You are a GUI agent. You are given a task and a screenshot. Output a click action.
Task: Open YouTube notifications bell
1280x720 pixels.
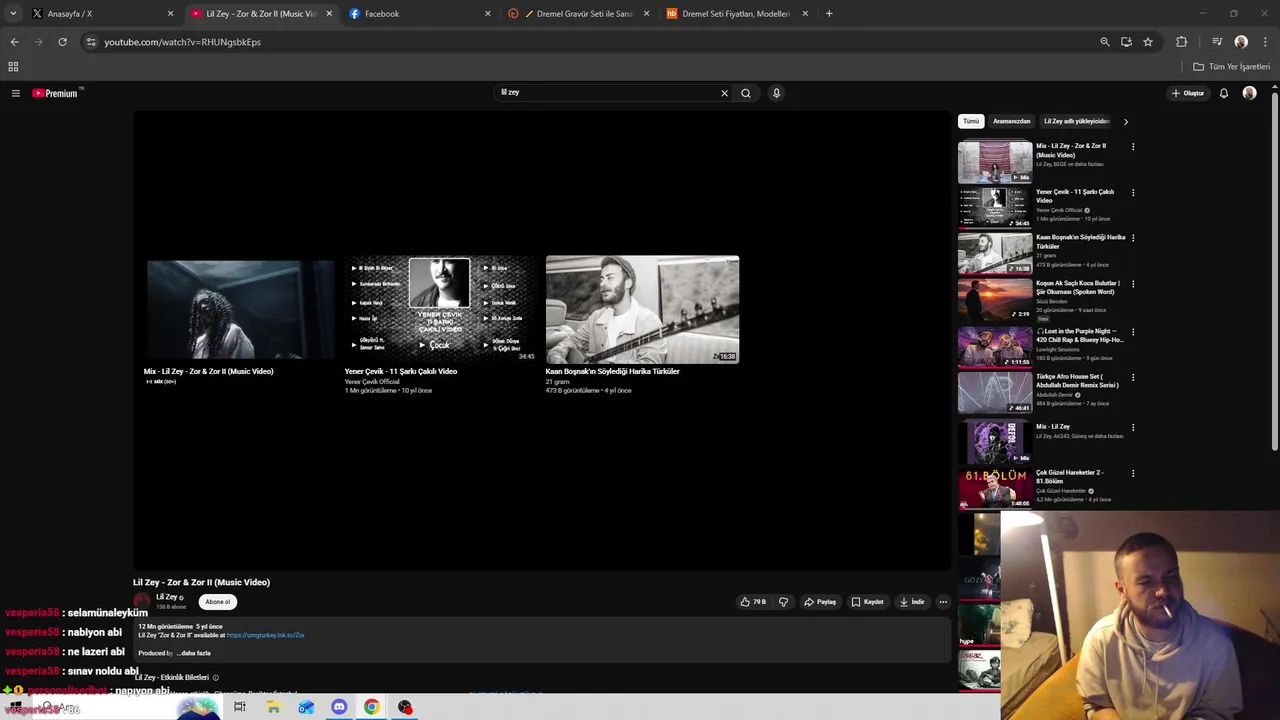pos(1224,93)
